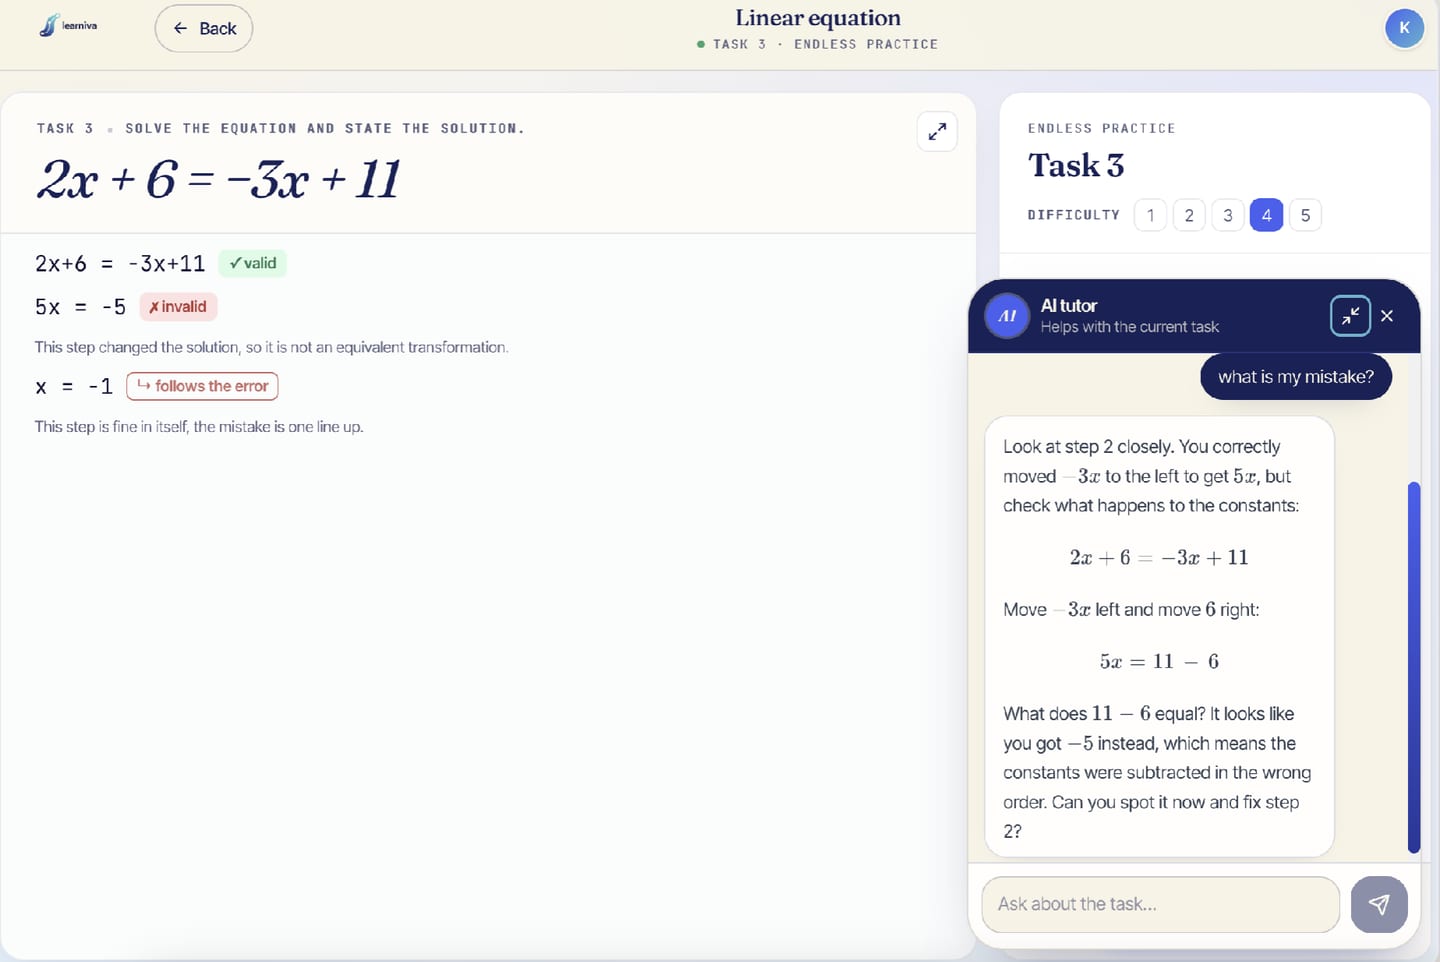Viewport: 1440px width, 962px height.
Task: Send the message with the paper plane button
Action: (x=1379, y=904)
